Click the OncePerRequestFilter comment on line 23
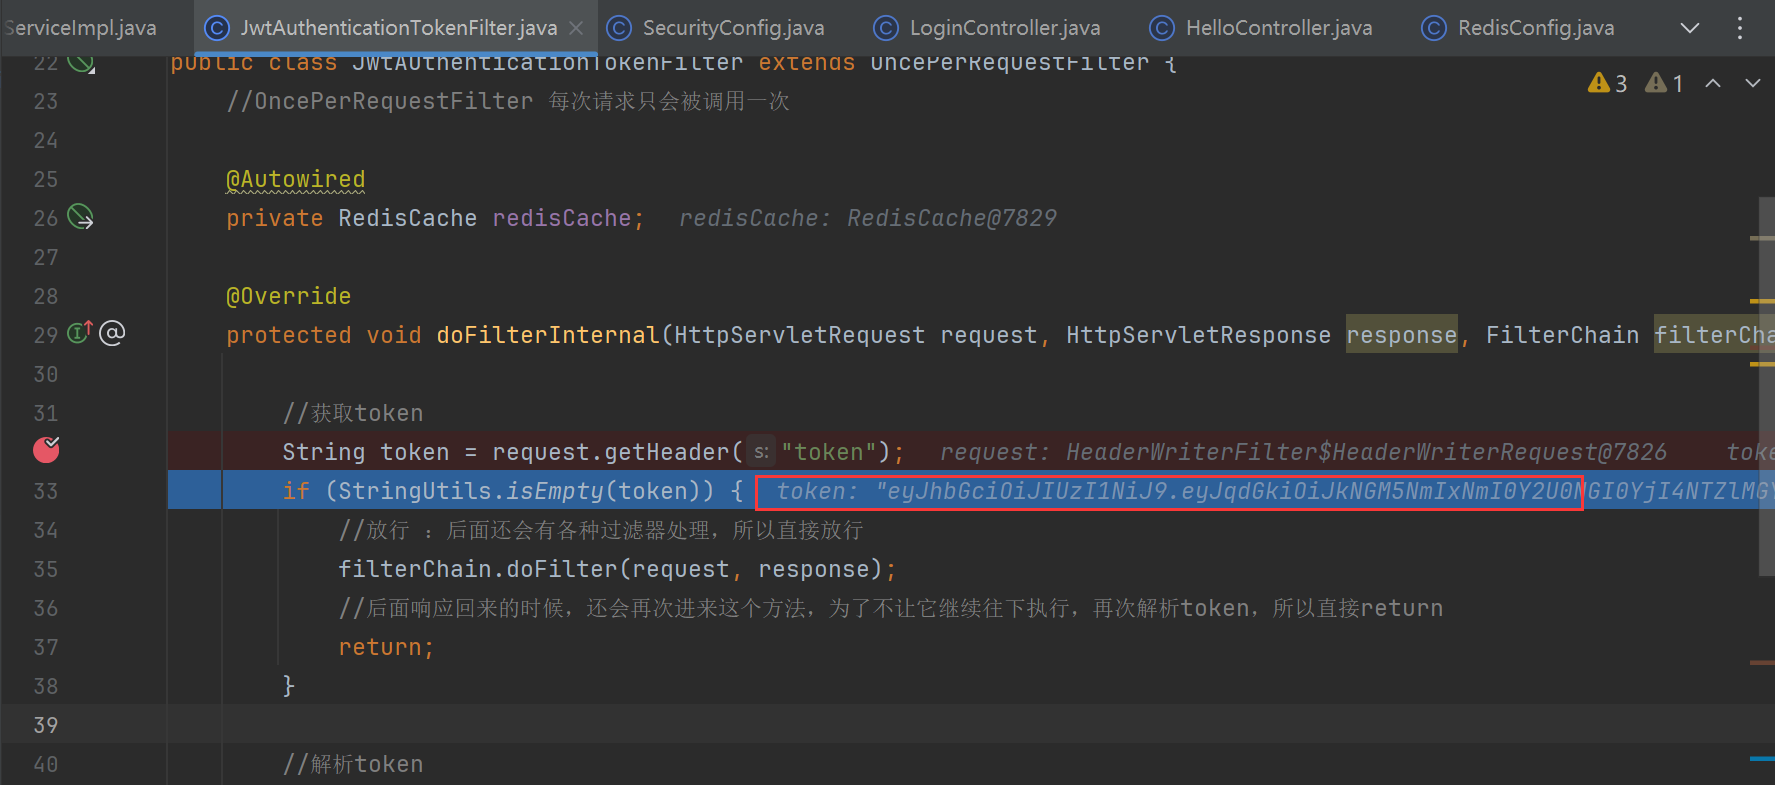 (x=508, y=101)
